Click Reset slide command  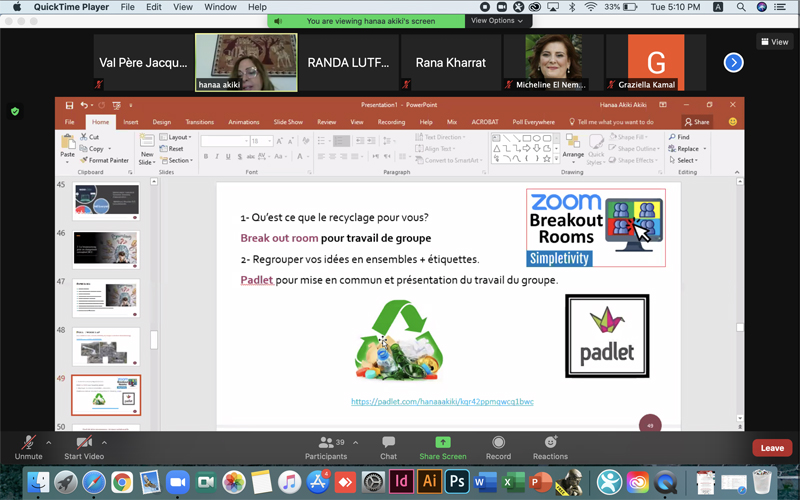click(171, 148)
